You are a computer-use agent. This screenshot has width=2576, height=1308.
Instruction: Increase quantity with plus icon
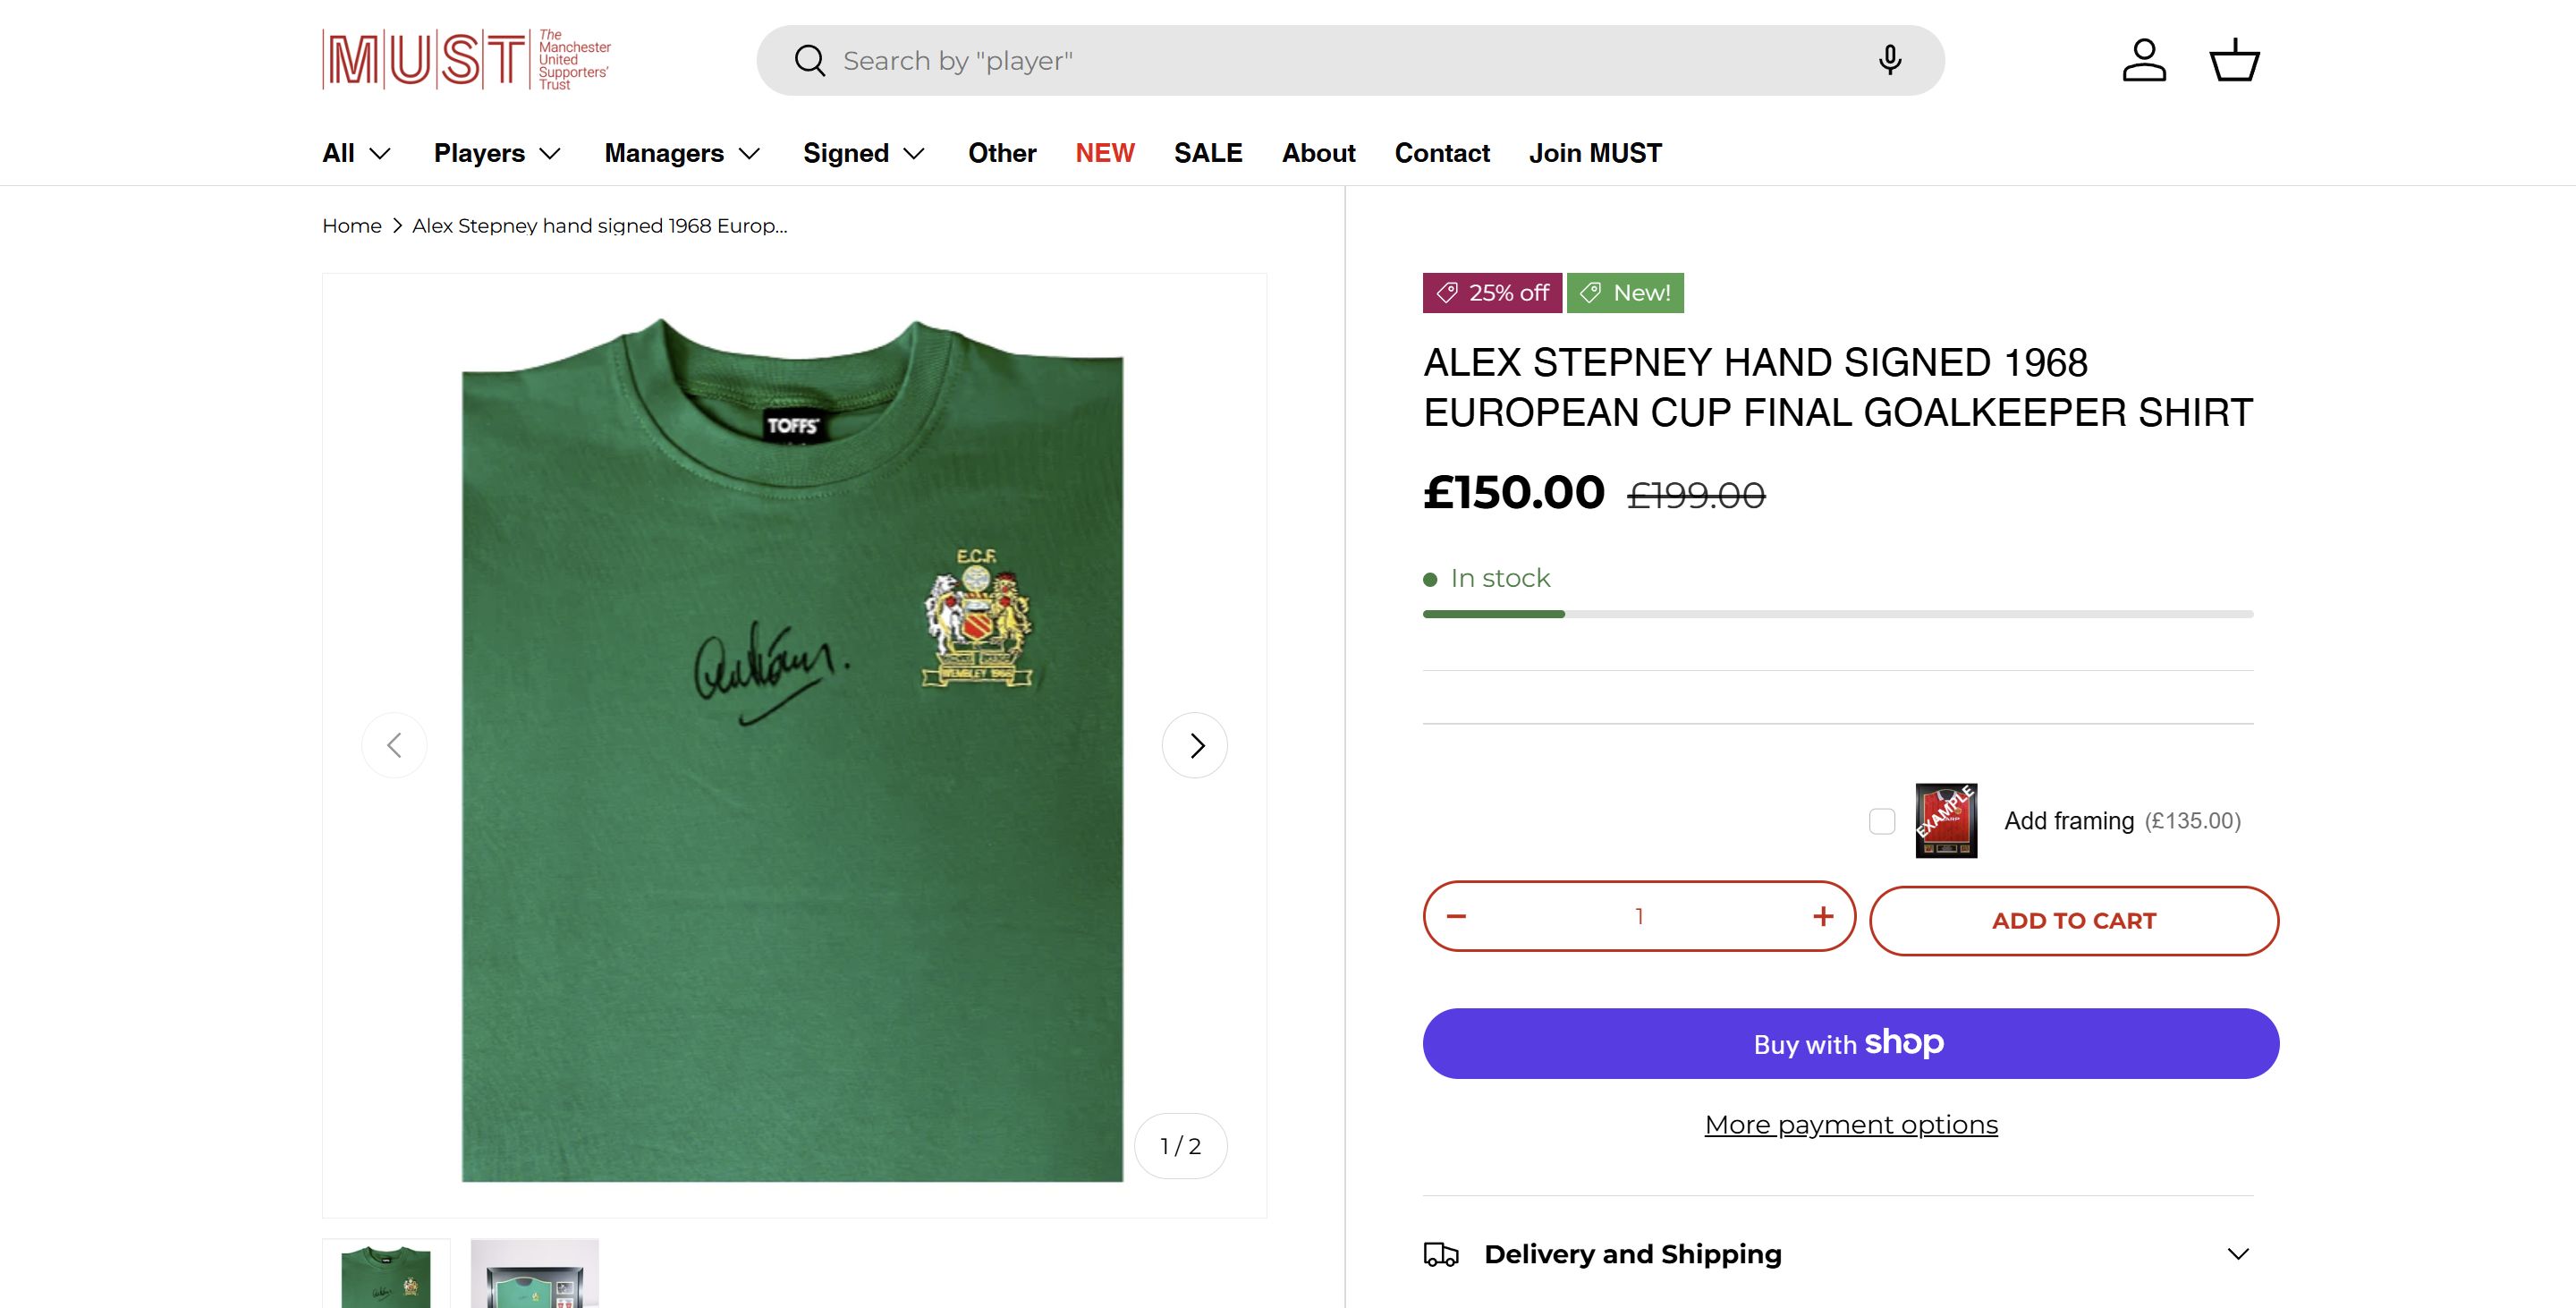pyautogui.click(x=1823, y=916)
